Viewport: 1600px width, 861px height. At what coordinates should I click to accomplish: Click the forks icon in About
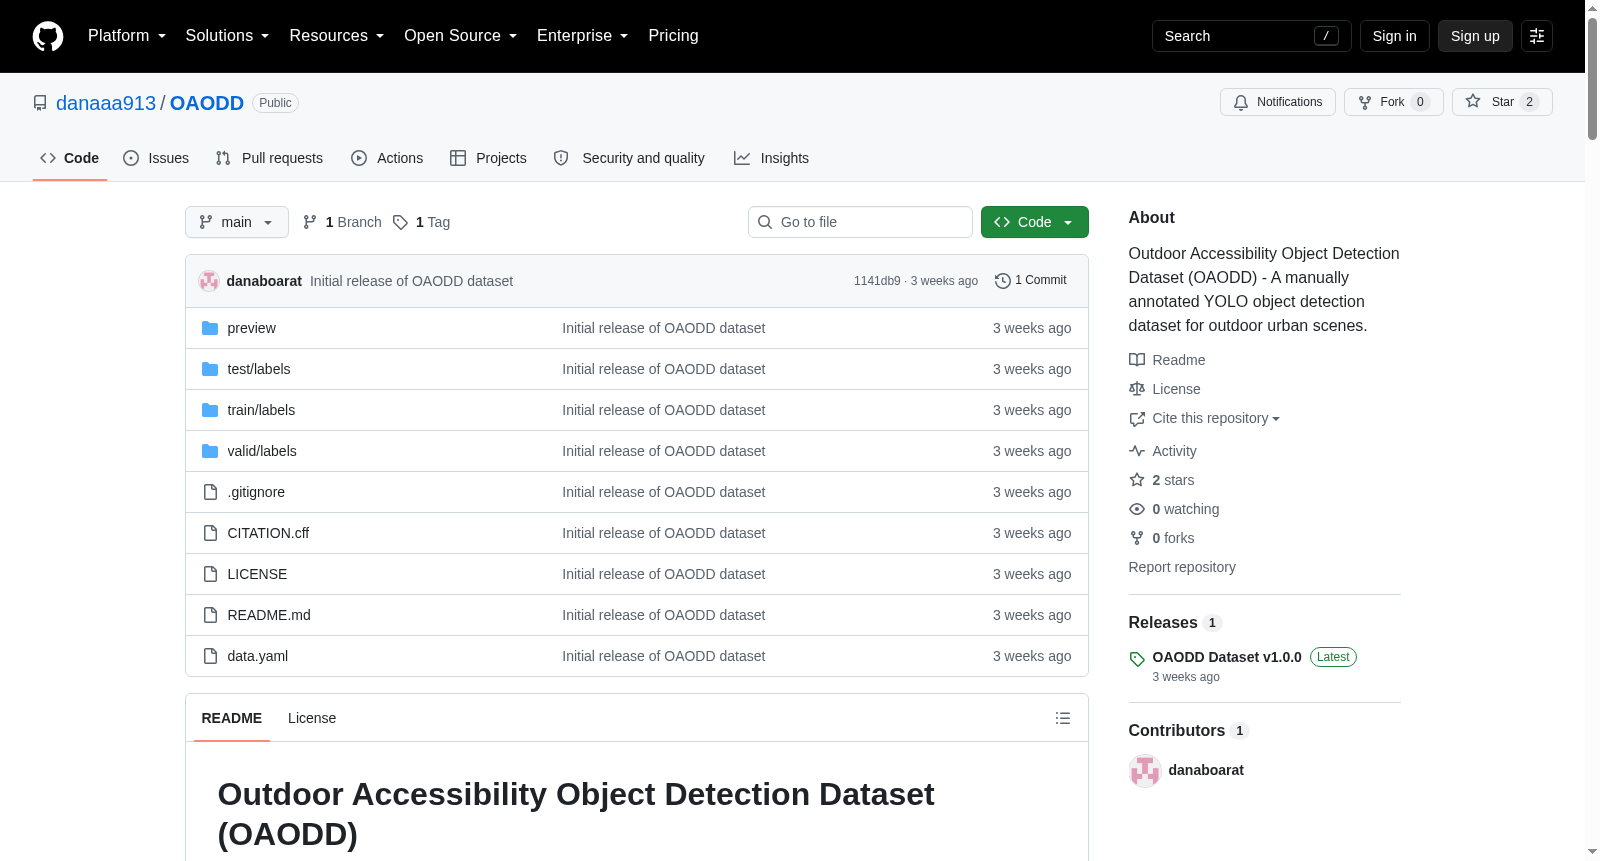coord(1137,538)
